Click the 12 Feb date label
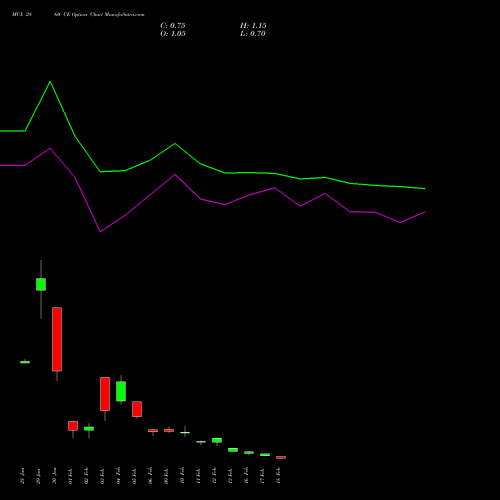500x500 pixels. (214, 476)
